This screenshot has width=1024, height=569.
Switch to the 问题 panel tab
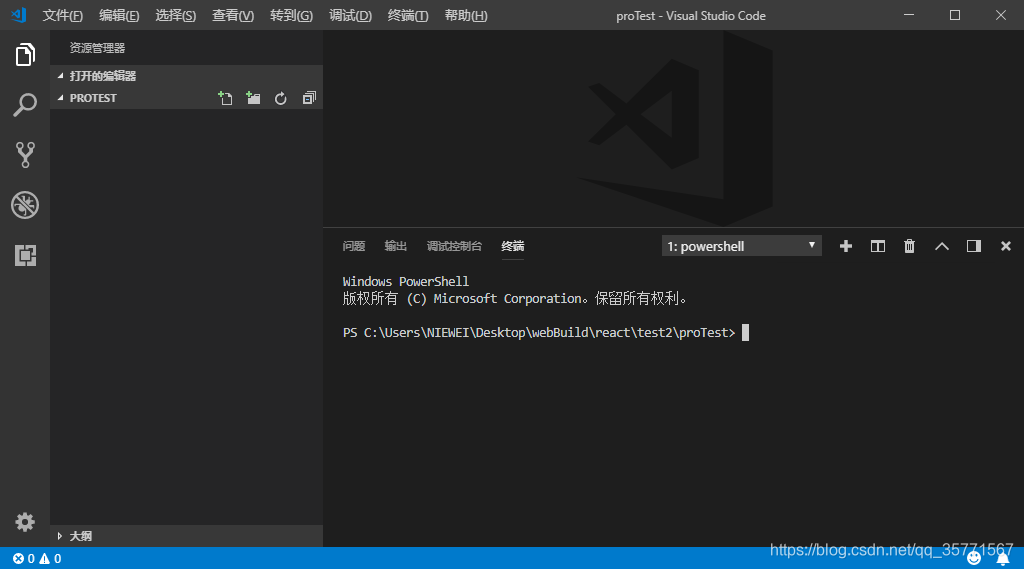(x=354, y=246)
